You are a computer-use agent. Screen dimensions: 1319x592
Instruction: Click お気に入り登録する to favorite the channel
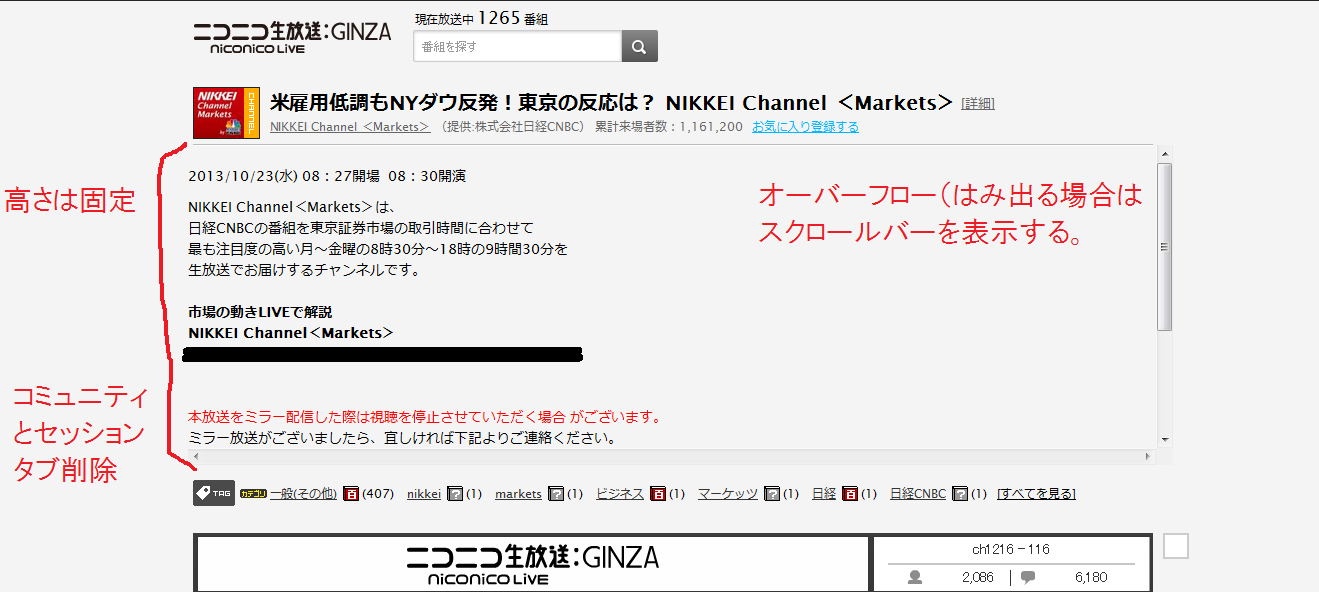click(805, 126)
